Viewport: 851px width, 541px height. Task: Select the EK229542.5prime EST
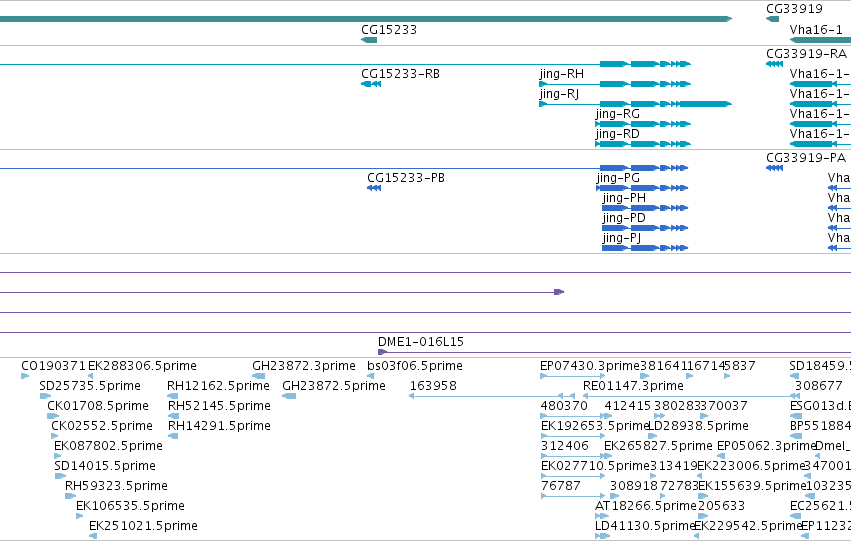pos(748,526)
